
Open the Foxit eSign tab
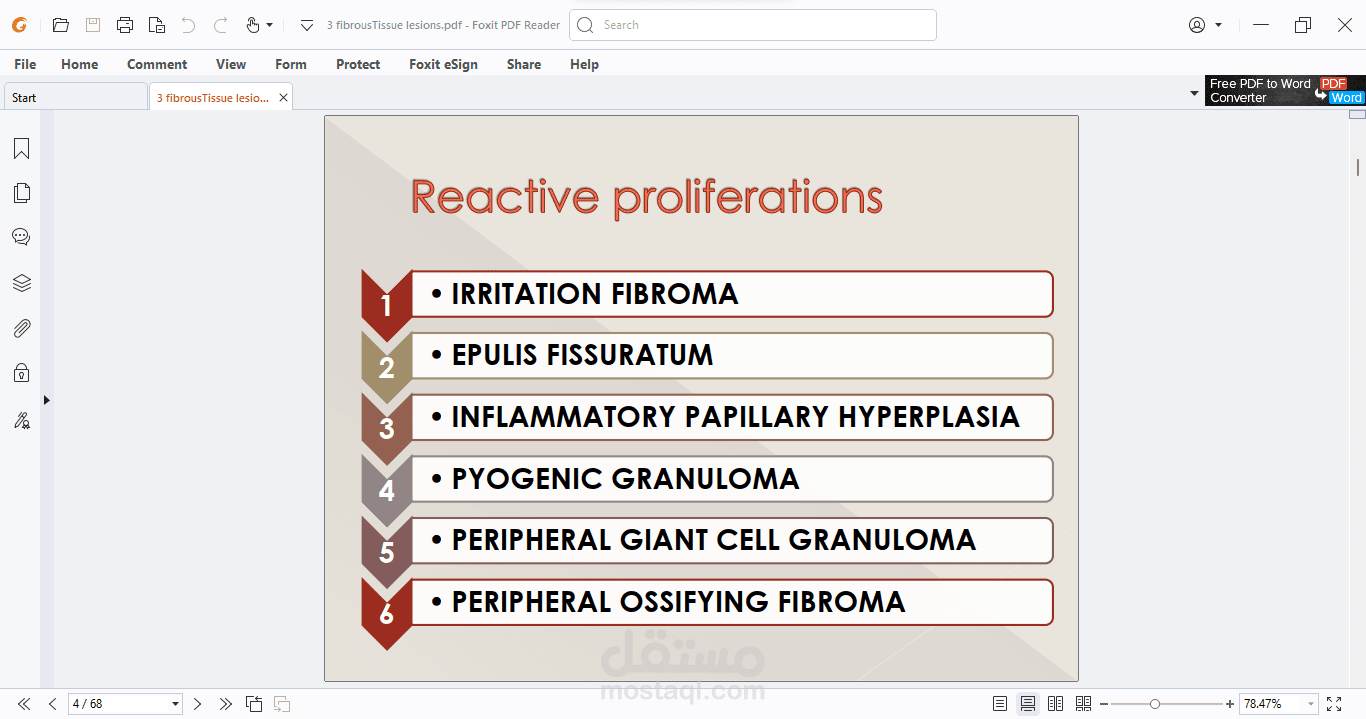pos(443,64)
